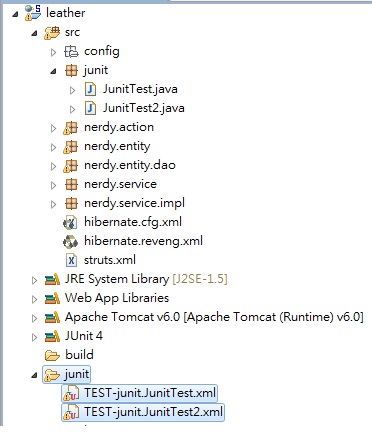Click the struts.xml file icon
372x432 pixels.
71,260
